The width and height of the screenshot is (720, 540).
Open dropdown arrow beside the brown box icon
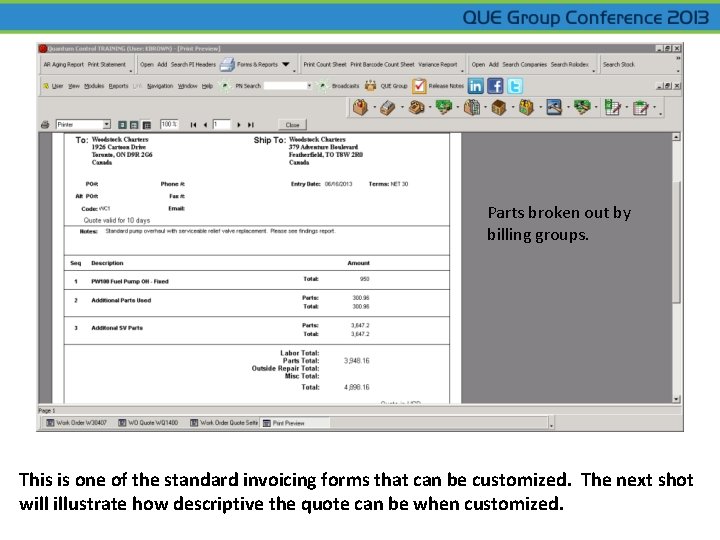tap(513, 108)
